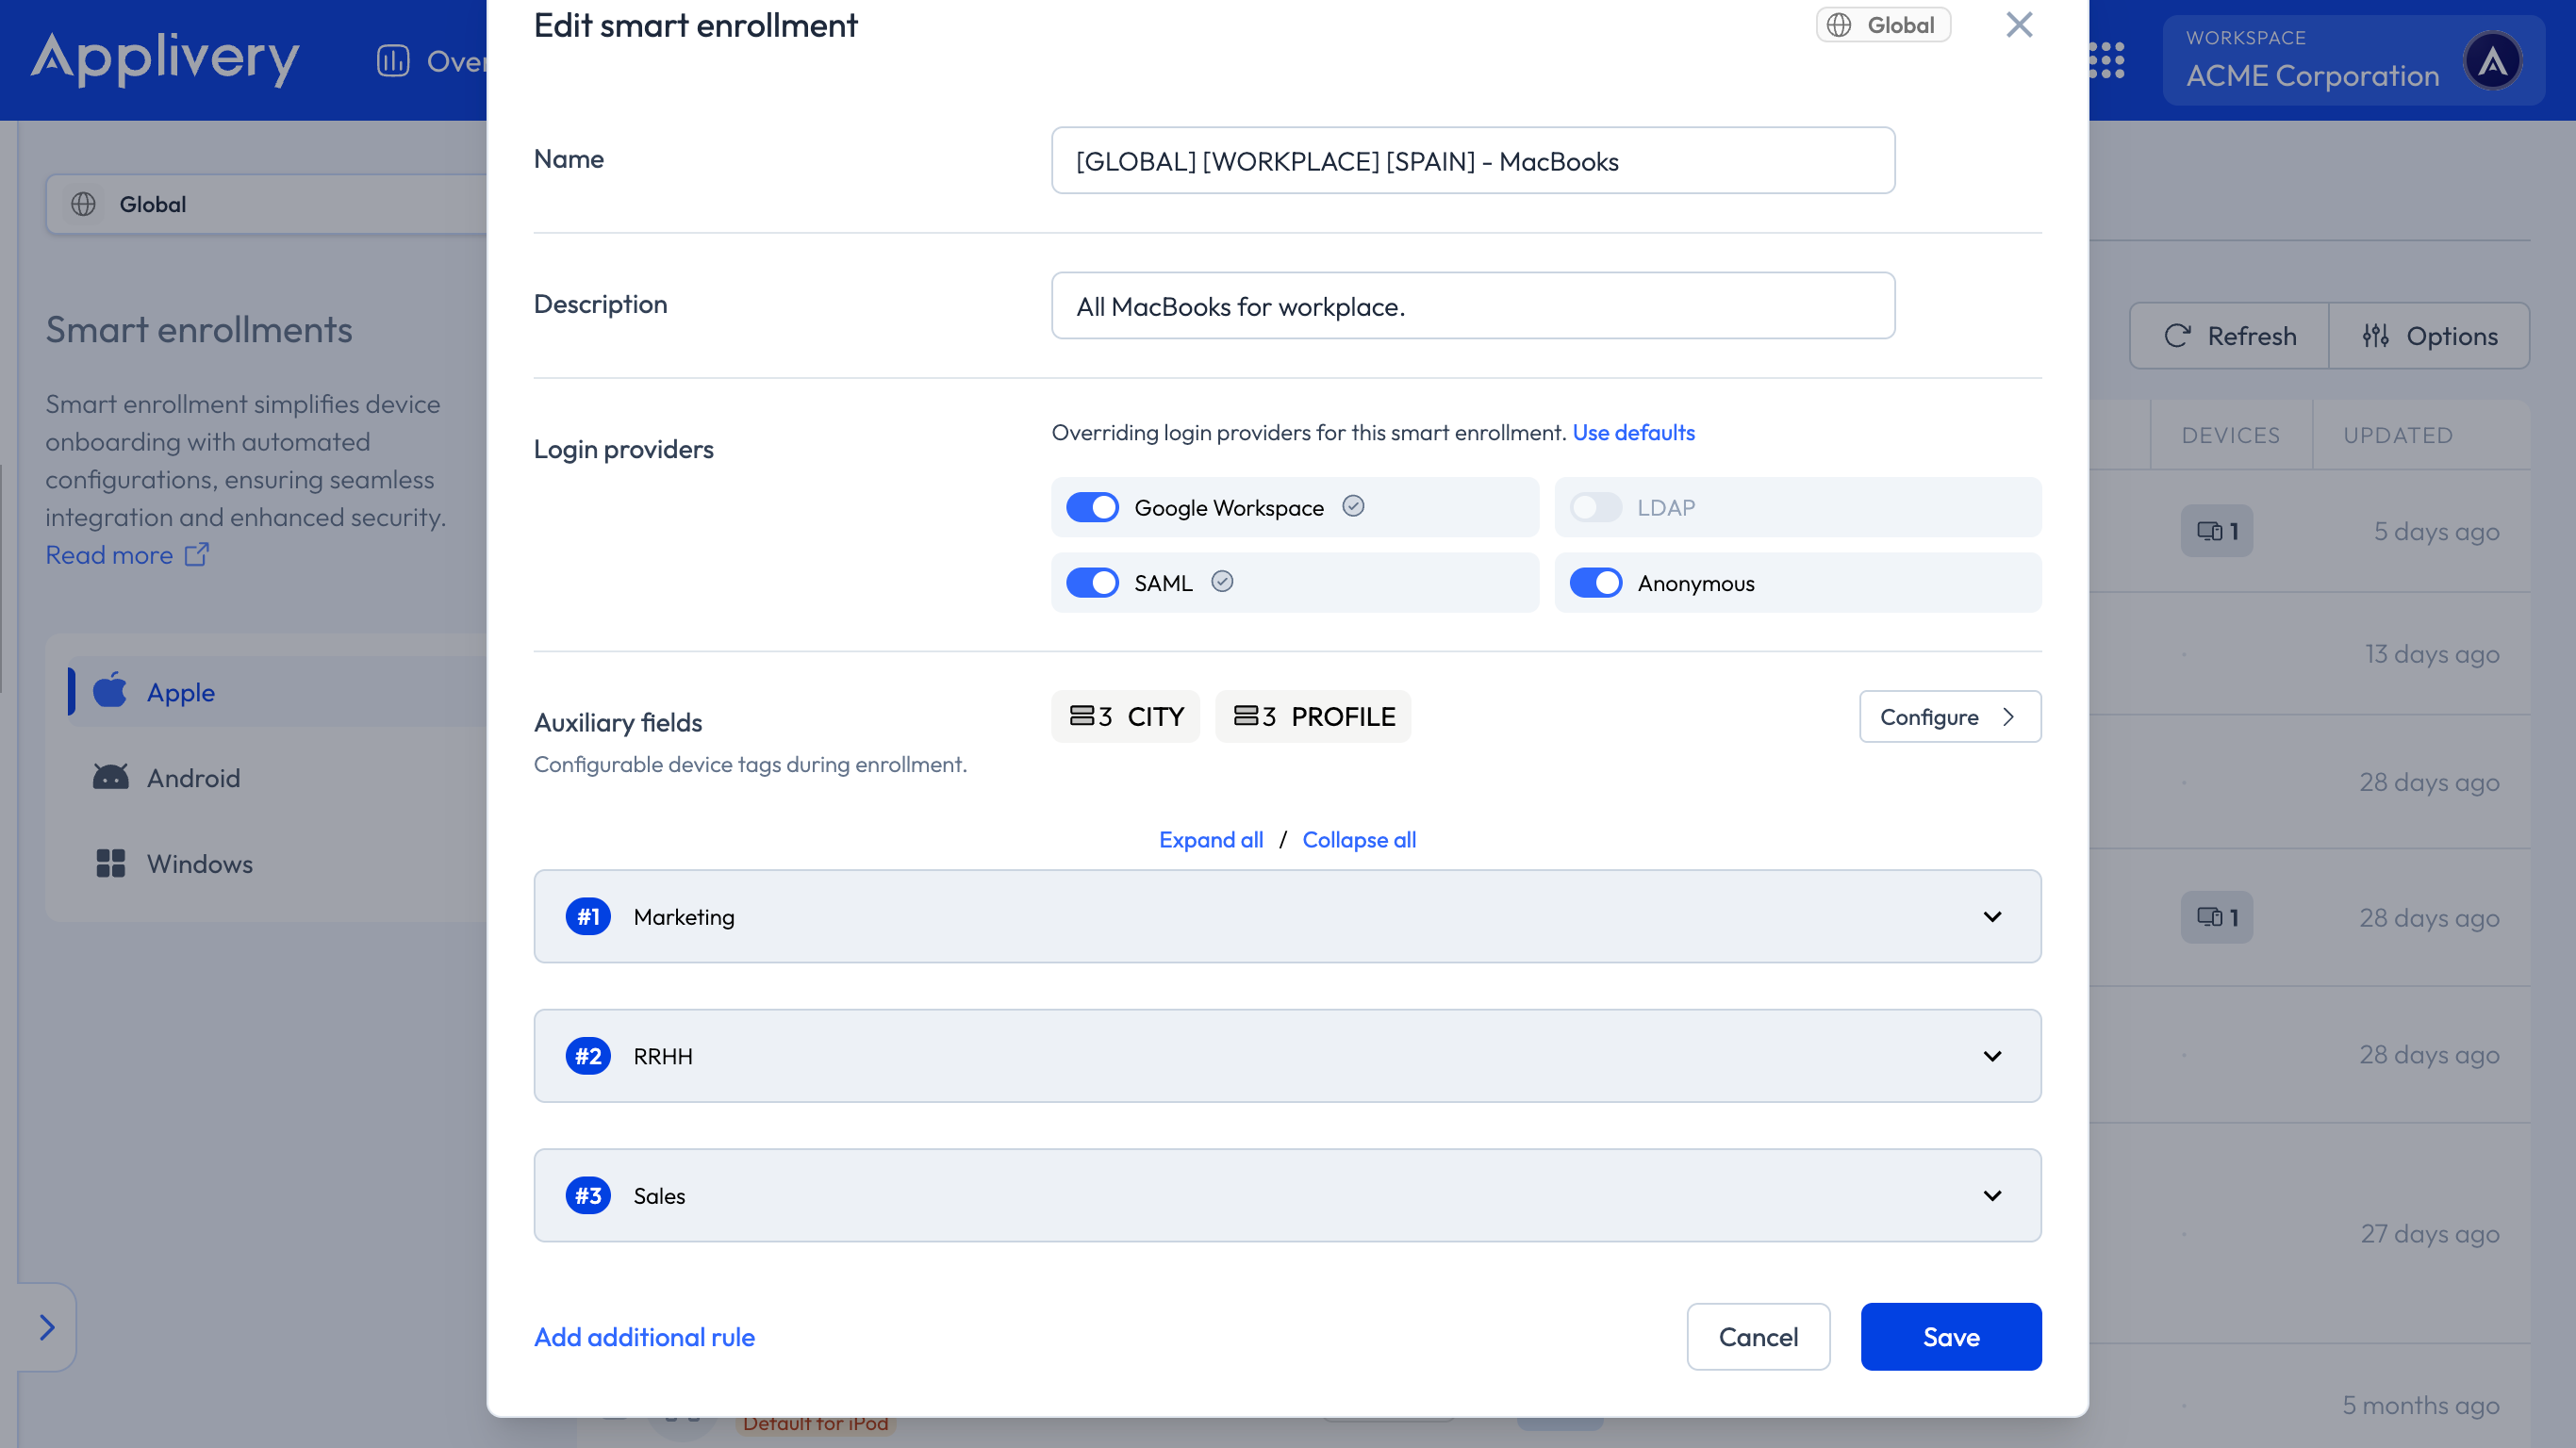Disable the Google Workspace login toggle
Viewport: 2576px width, 1448px height.
(1092, 507)
